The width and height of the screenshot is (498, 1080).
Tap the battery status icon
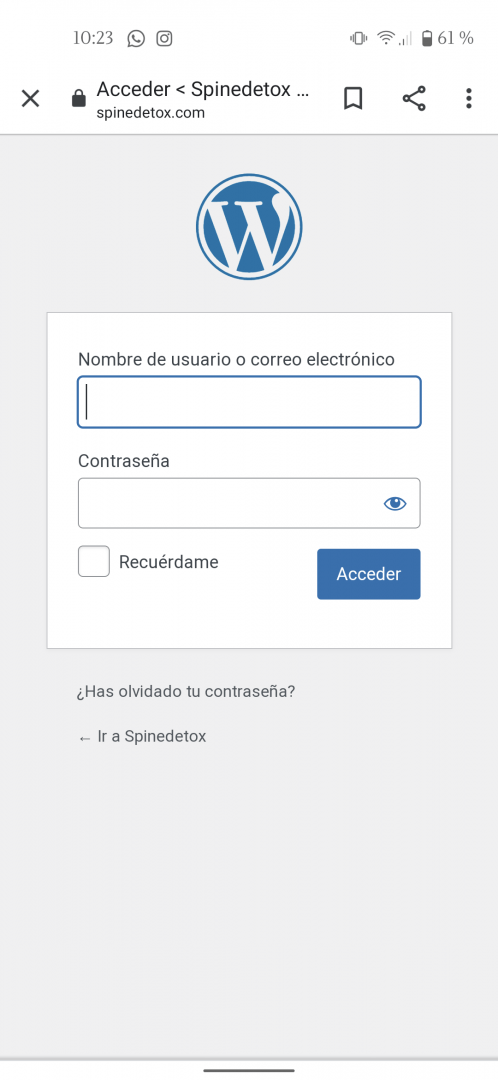coord(427,38)
